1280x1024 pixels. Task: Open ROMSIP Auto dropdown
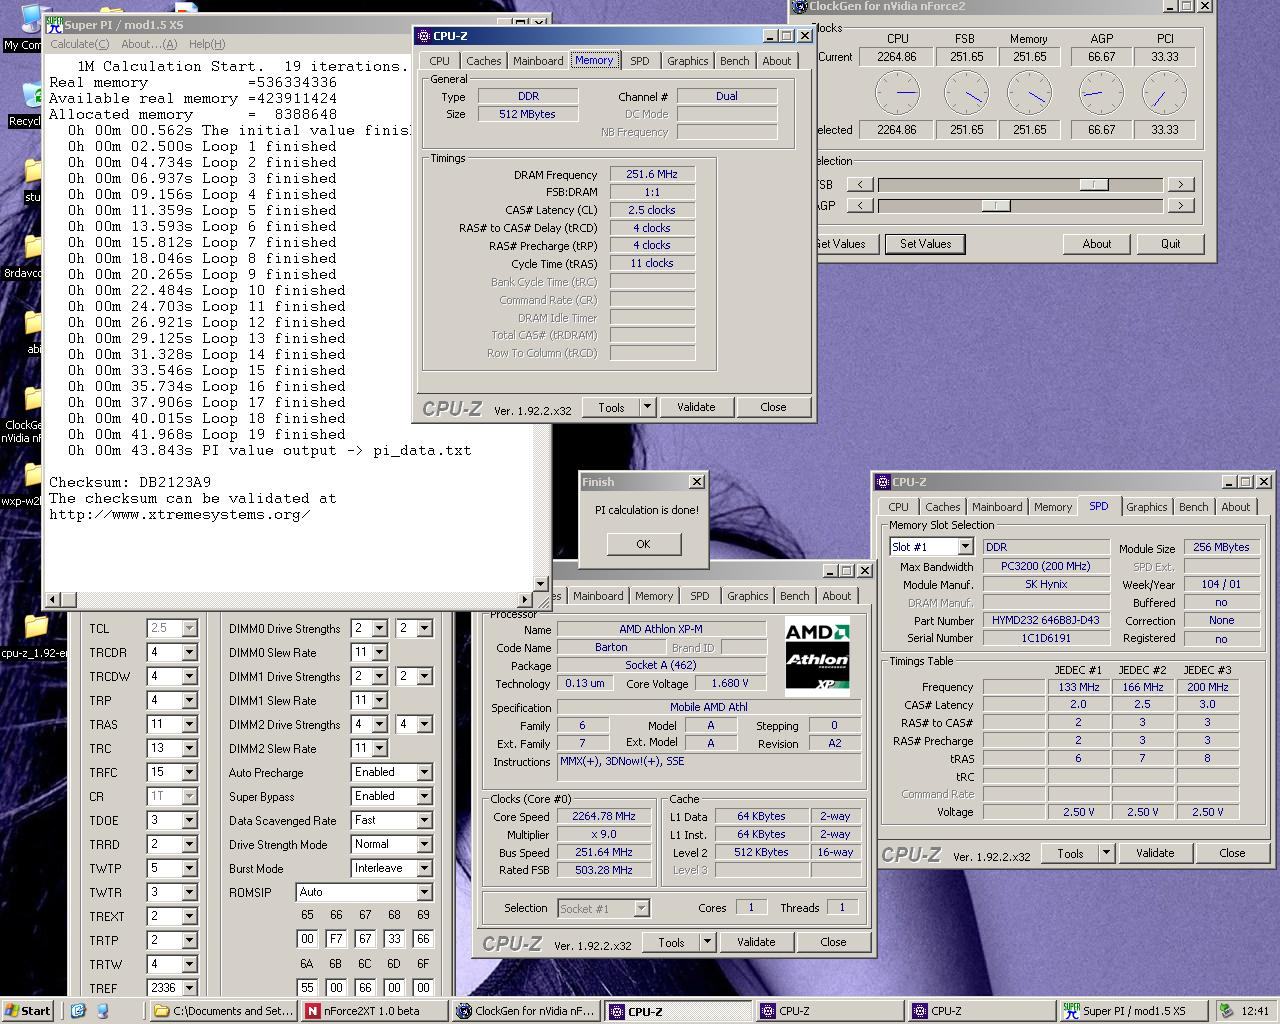[x=424, y=892]
